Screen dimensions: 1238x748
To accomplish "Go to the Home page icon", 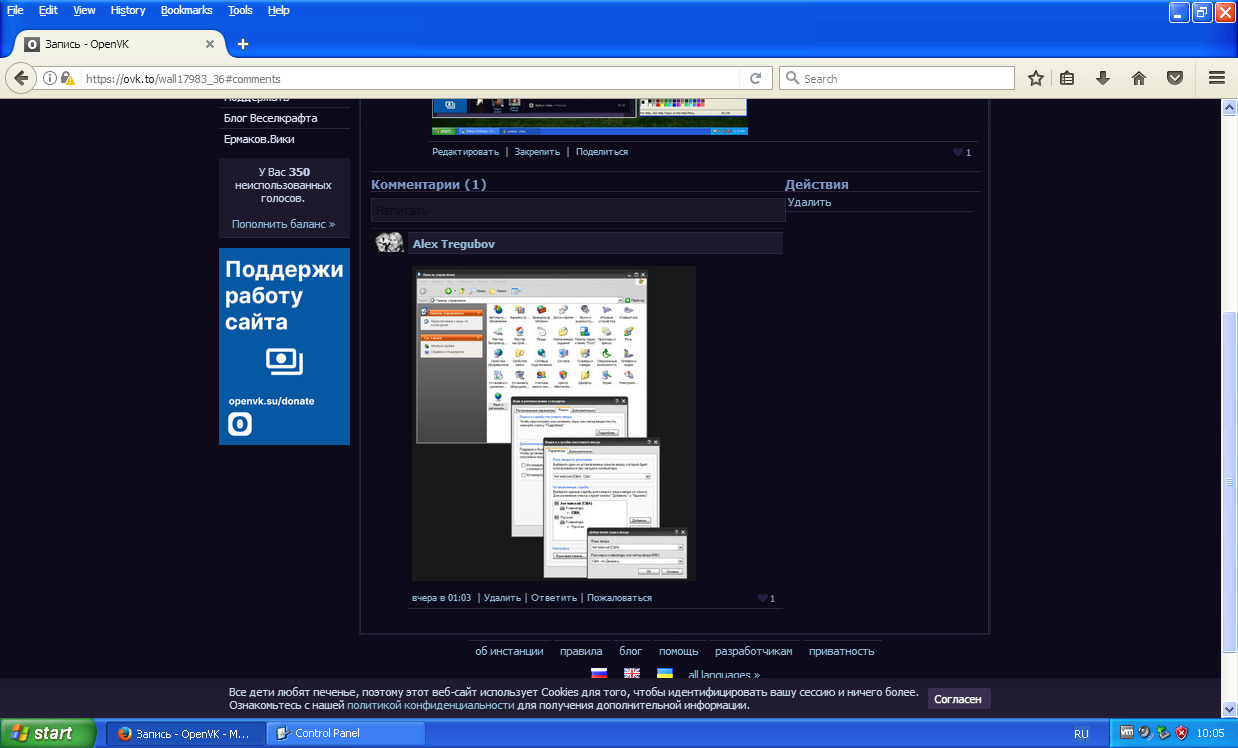I will coord(1138,78).
